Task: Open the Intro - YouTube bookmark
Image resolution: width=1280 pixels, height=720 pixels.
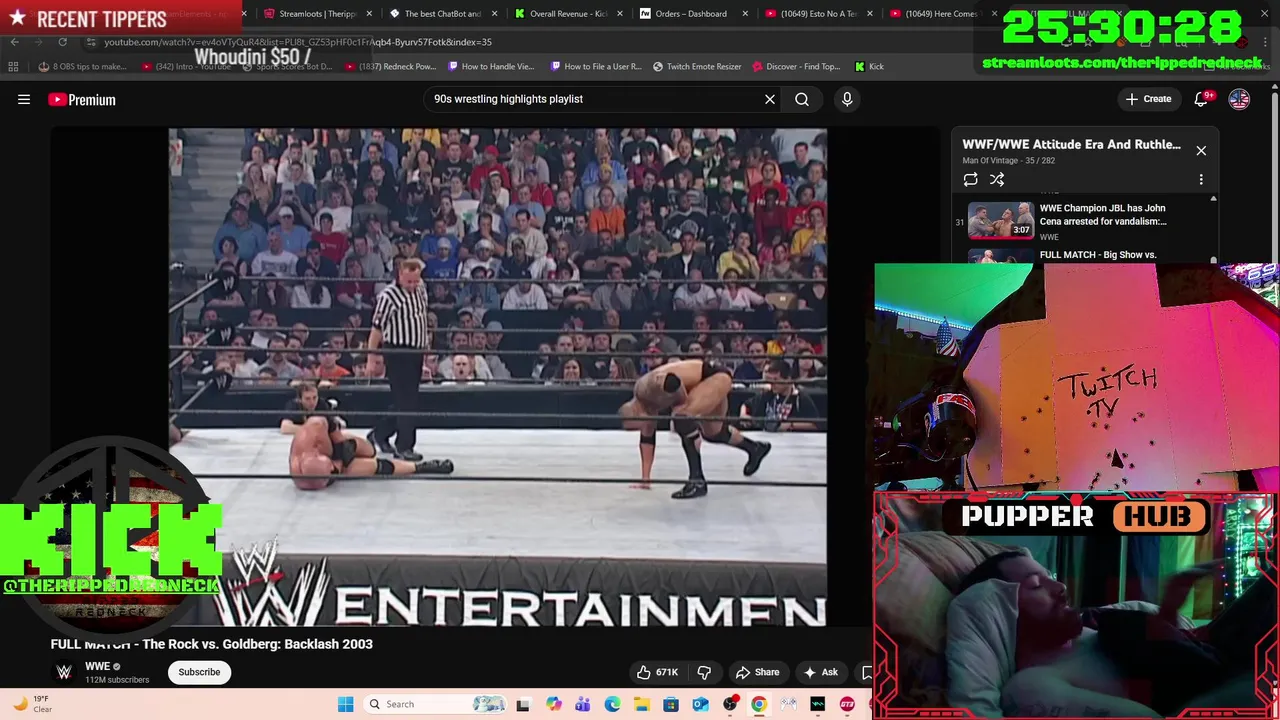Action: pyautogui.click(x=186, y=66)
